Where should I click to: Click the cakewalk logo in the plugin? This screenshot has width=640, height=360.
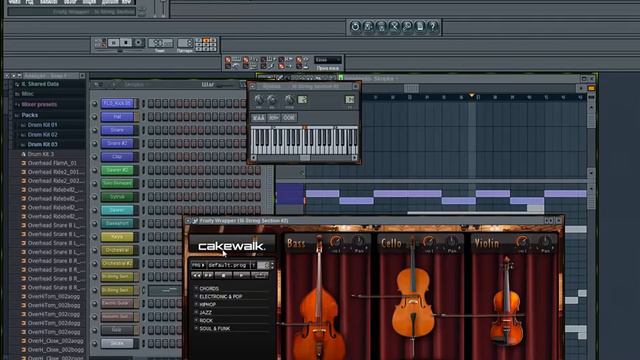coord(231,246)
